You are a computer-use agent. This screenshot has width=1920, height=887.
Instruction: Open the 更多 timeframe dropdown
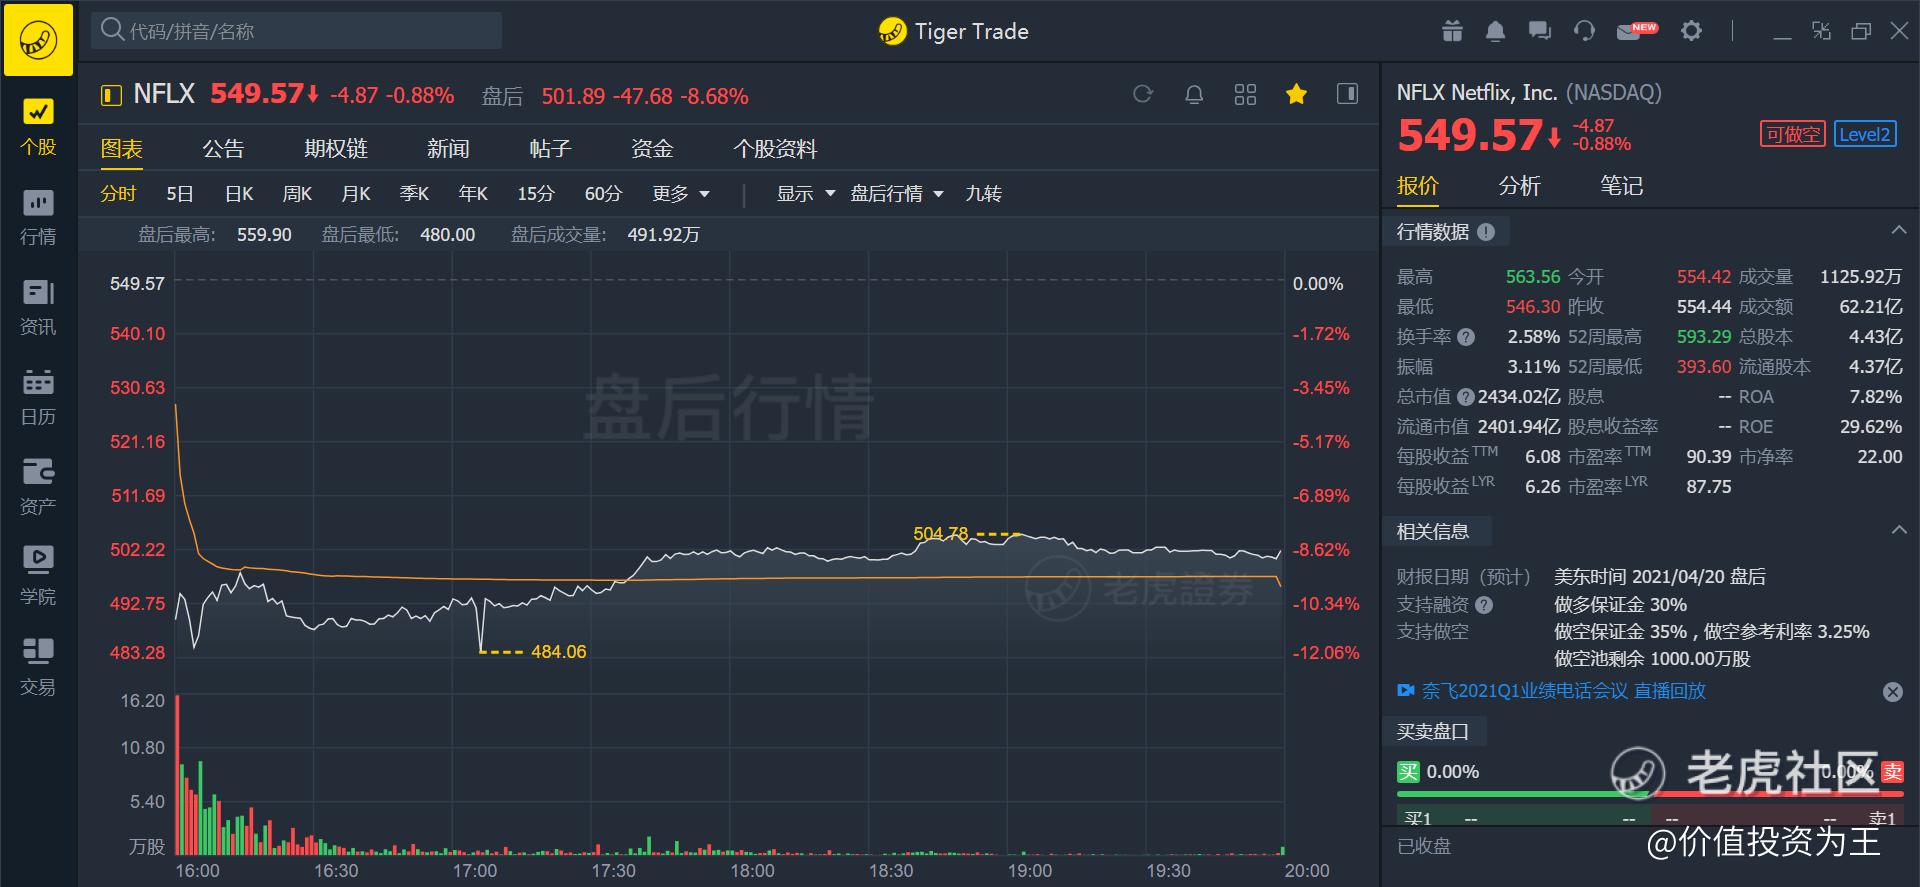[x=681, y=194]
